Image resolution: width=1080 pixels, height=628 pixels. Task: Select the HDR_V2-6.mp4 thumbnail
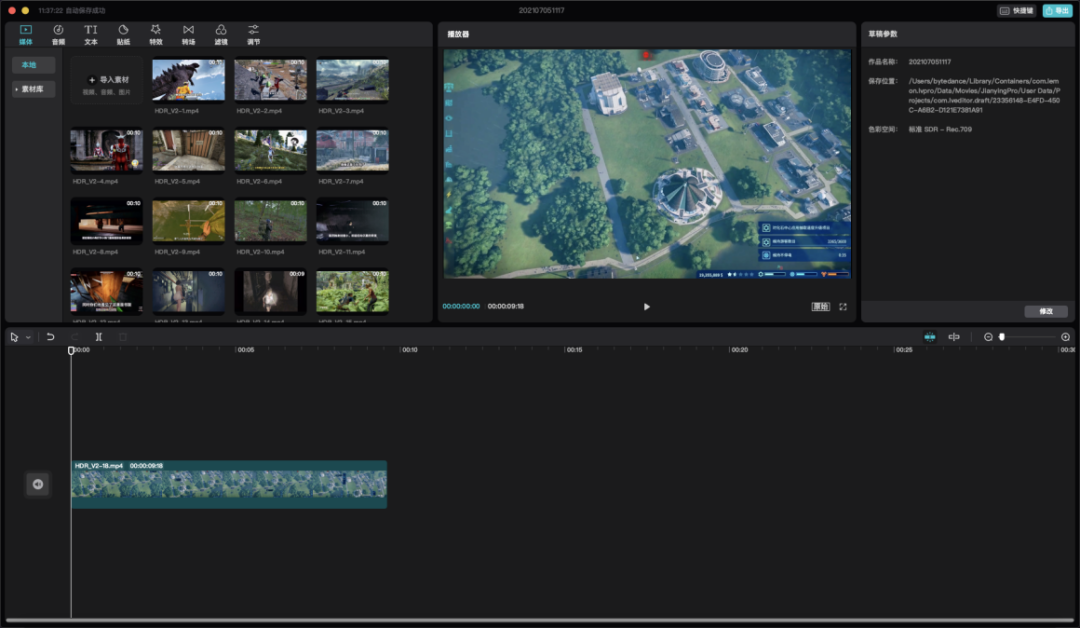(270, 150)
